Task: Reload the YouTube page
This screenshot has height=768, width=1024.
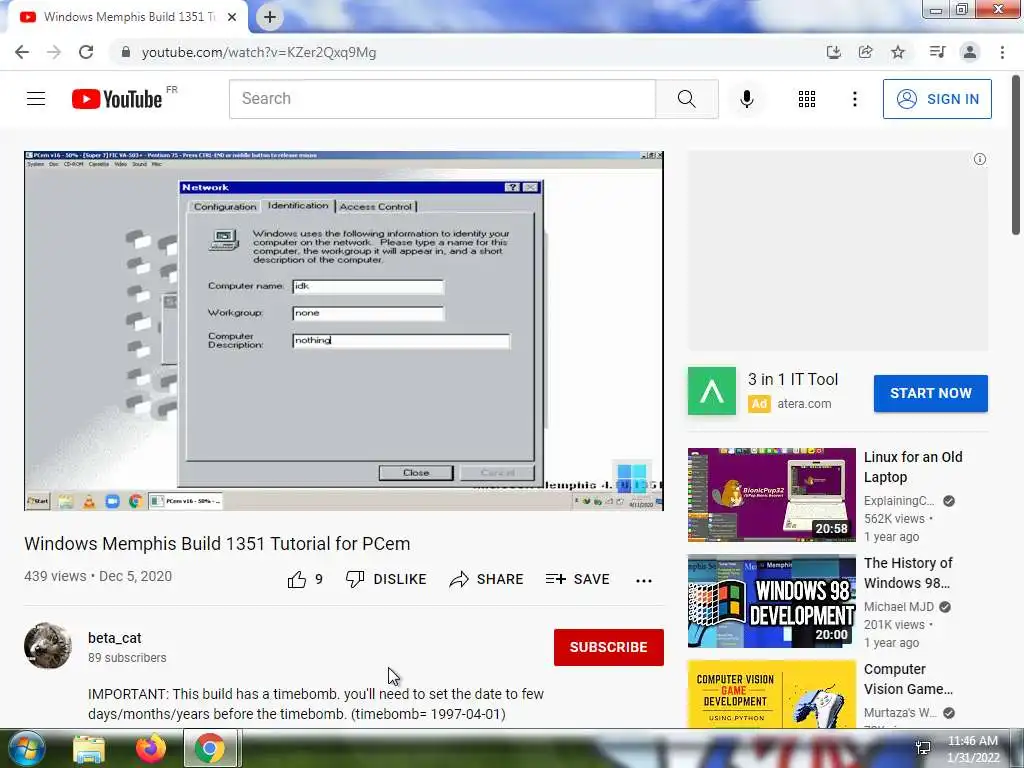Action: [x=86, y=52]
